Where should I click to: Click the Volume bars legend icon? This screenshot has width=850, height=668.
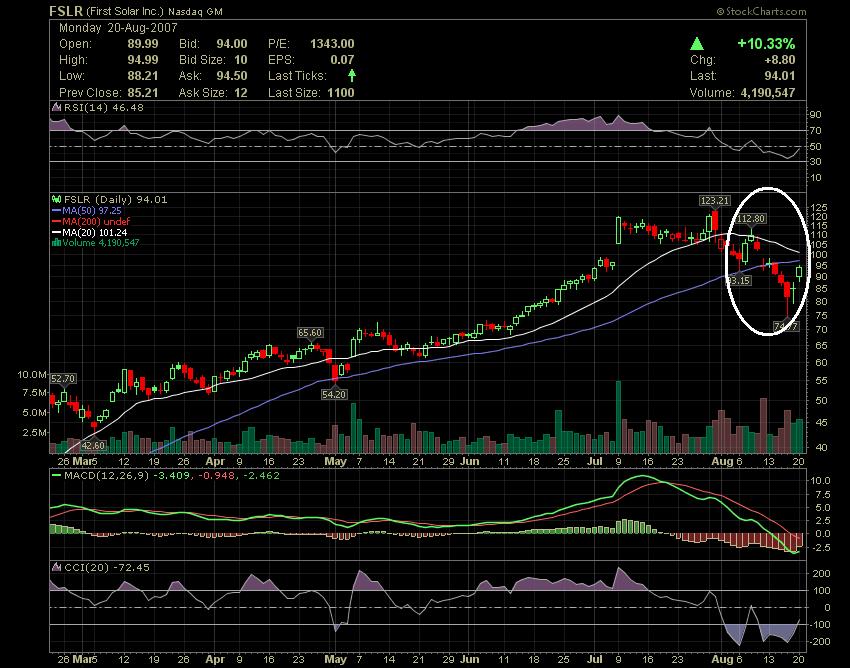point(56,243)
